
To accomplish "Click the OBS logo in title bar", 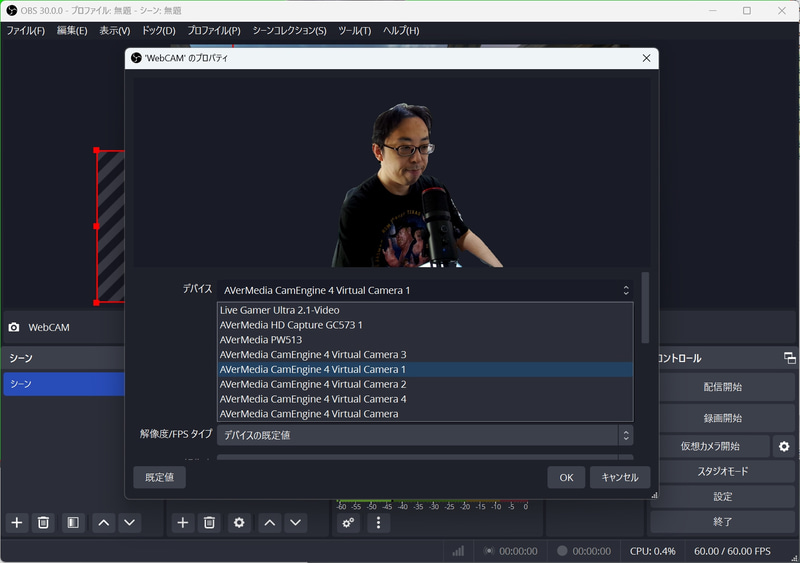I will (x=11, y=10).
